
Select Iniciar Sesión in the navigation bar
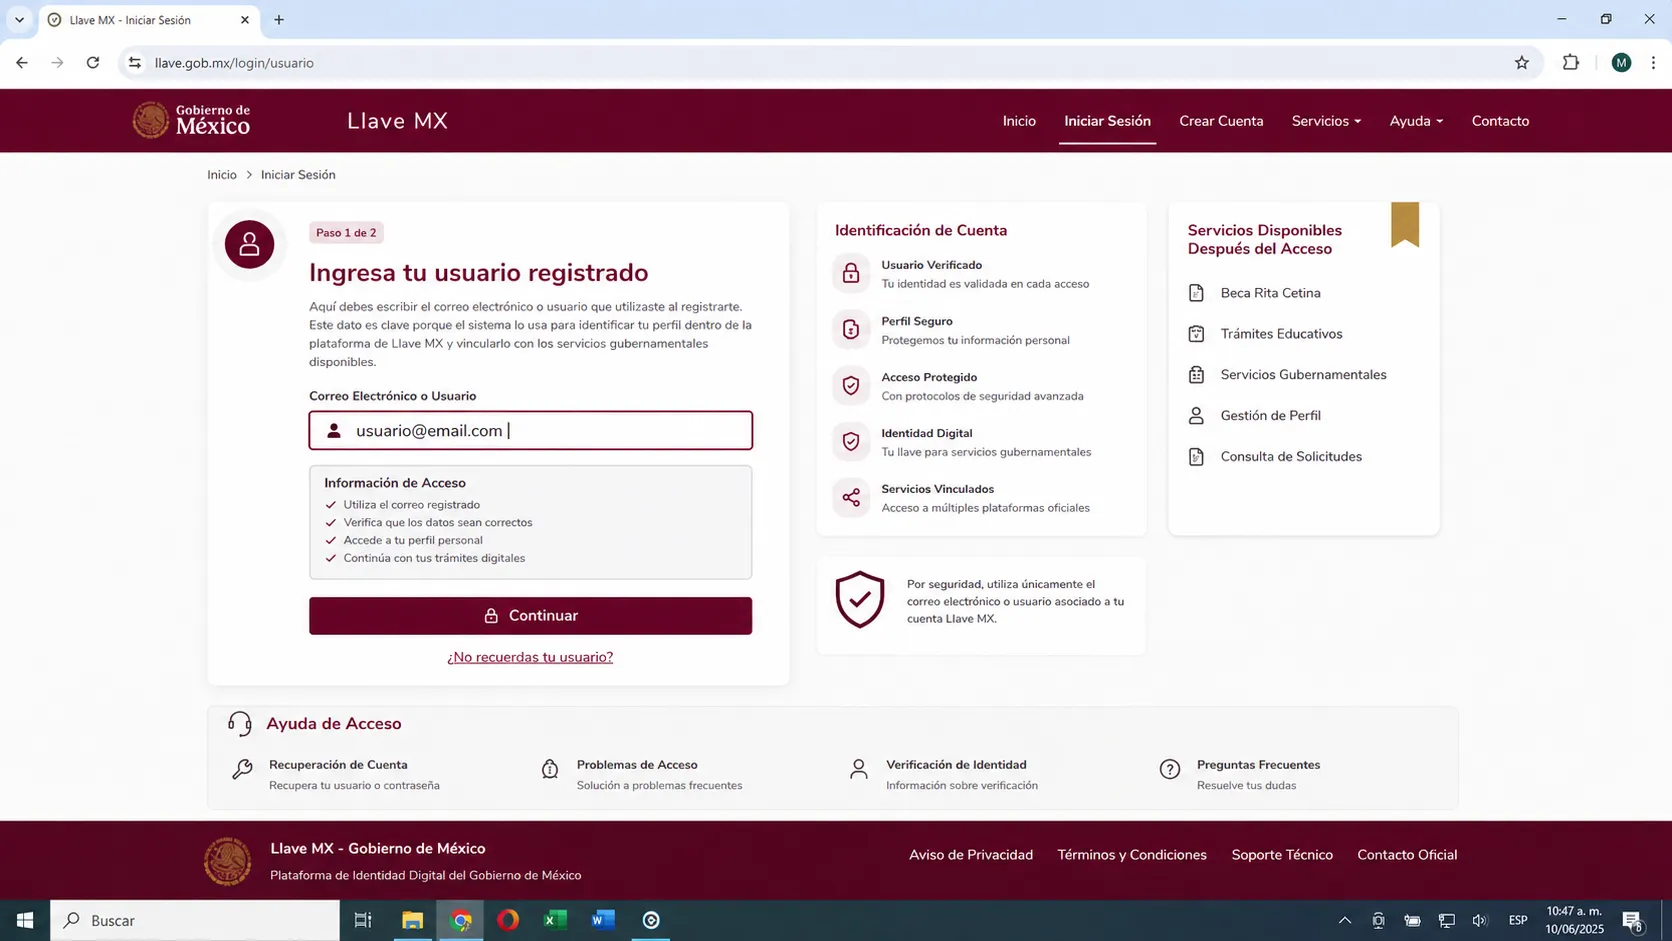1107,121
